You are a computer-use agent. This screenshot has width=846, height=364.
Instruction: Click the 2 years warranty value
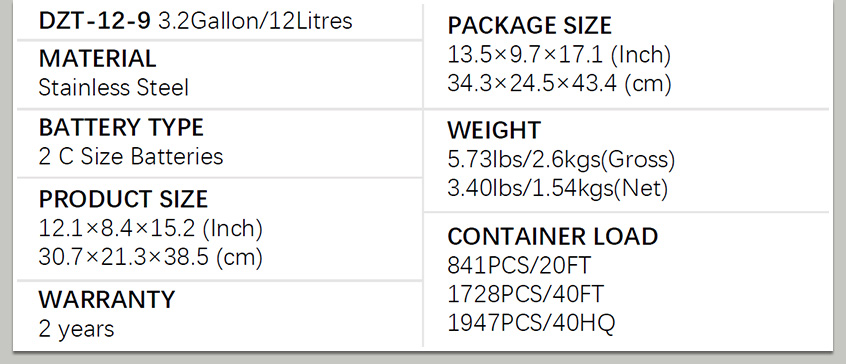(x=76, y=329)
